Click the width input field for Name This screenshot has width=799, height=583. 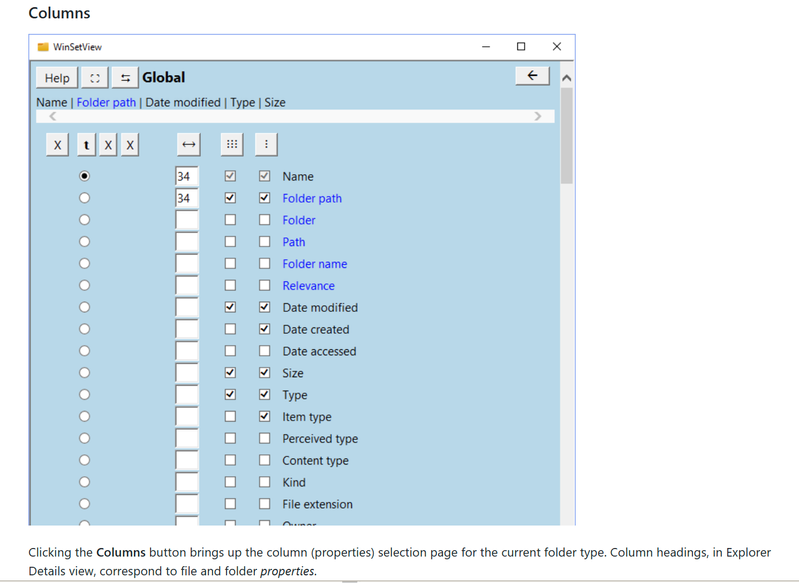[186, 176]
